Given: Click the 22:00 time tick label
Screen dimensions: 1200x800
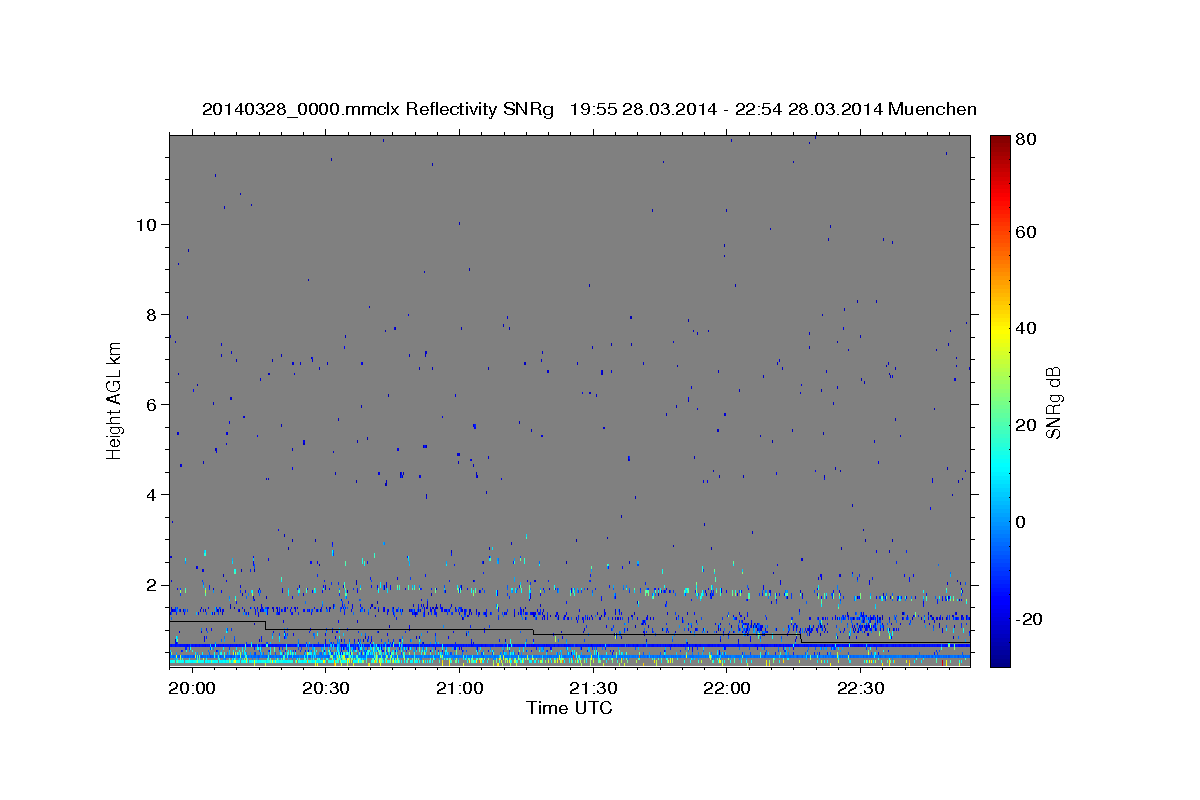Looking at the screenshot, I should pos(726,689).
